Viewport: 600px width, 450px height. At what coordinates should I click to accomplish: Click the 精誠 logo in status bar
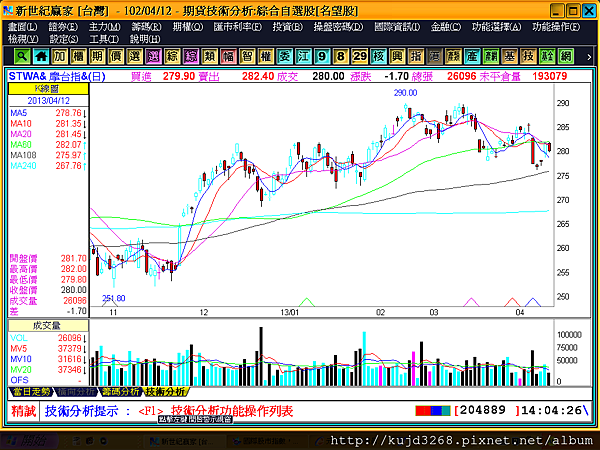pyautogui.click(x=23, y=411)
